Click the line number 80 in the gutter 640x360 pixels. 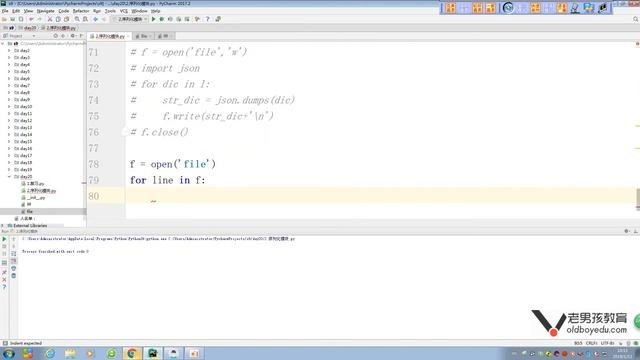coord(93,196)
